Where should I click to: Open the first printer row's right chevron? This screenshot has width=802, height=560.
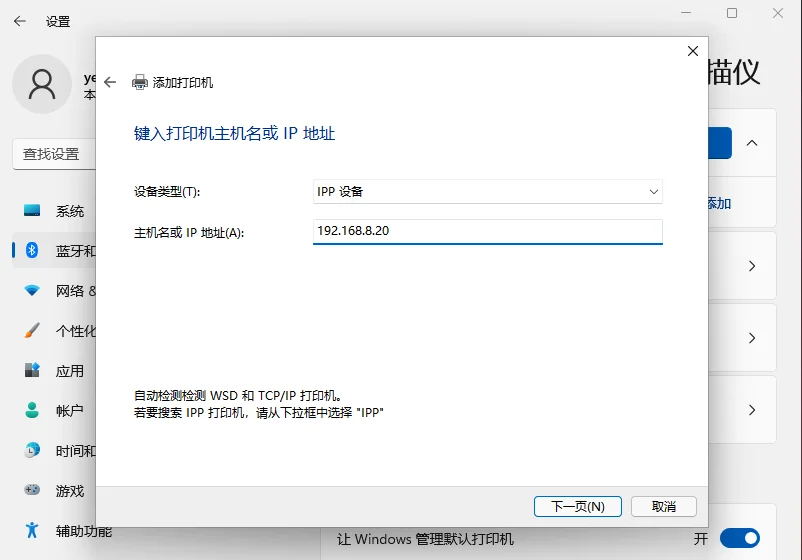[752, 266]
